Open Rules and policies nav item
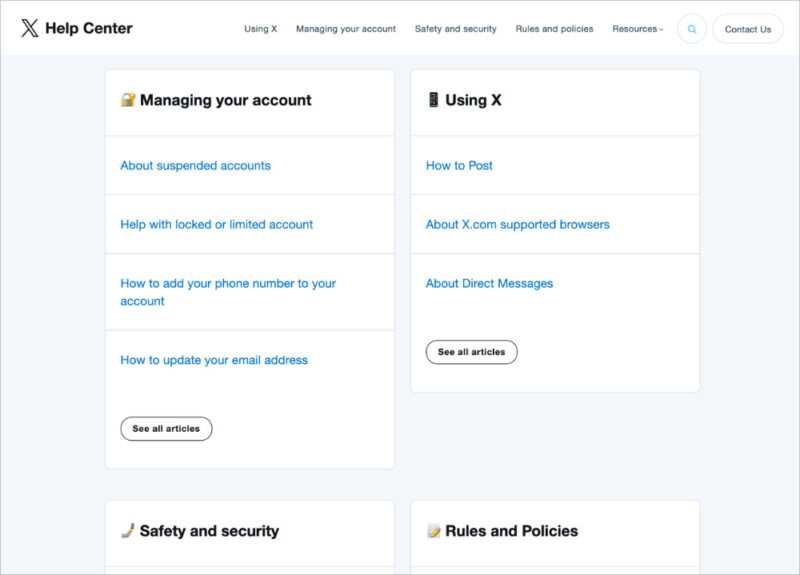 (x=554, y=29)
